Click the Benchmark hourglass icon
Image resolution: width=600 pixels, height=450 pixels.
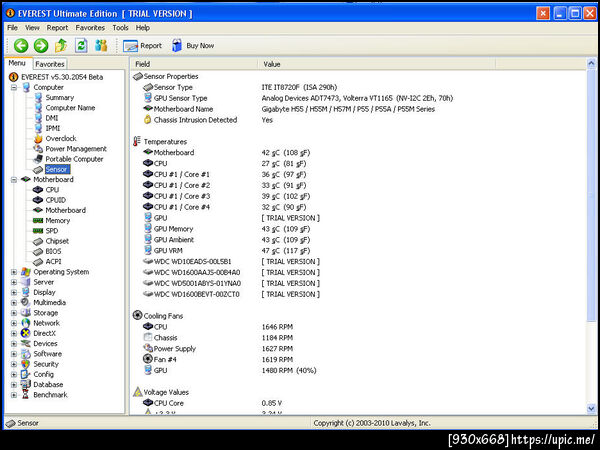(x=26, y=395)
